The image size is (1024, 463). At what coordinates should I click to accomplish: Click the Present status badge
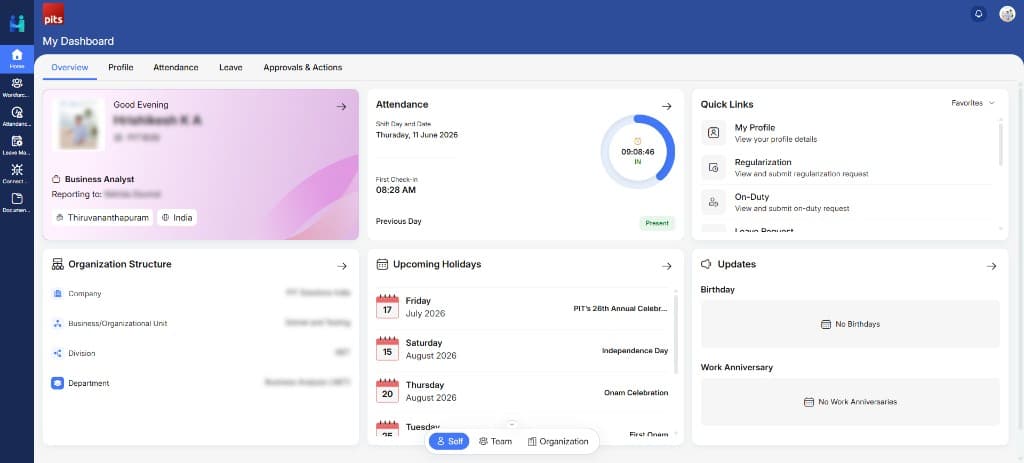tap(657, 223)
